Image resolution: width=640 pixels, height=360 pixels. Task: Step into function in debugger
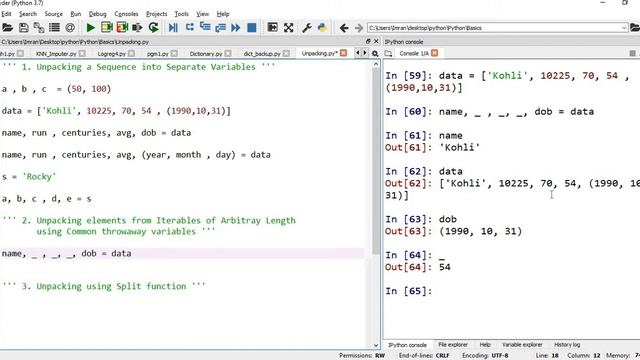tap(205, 28)
